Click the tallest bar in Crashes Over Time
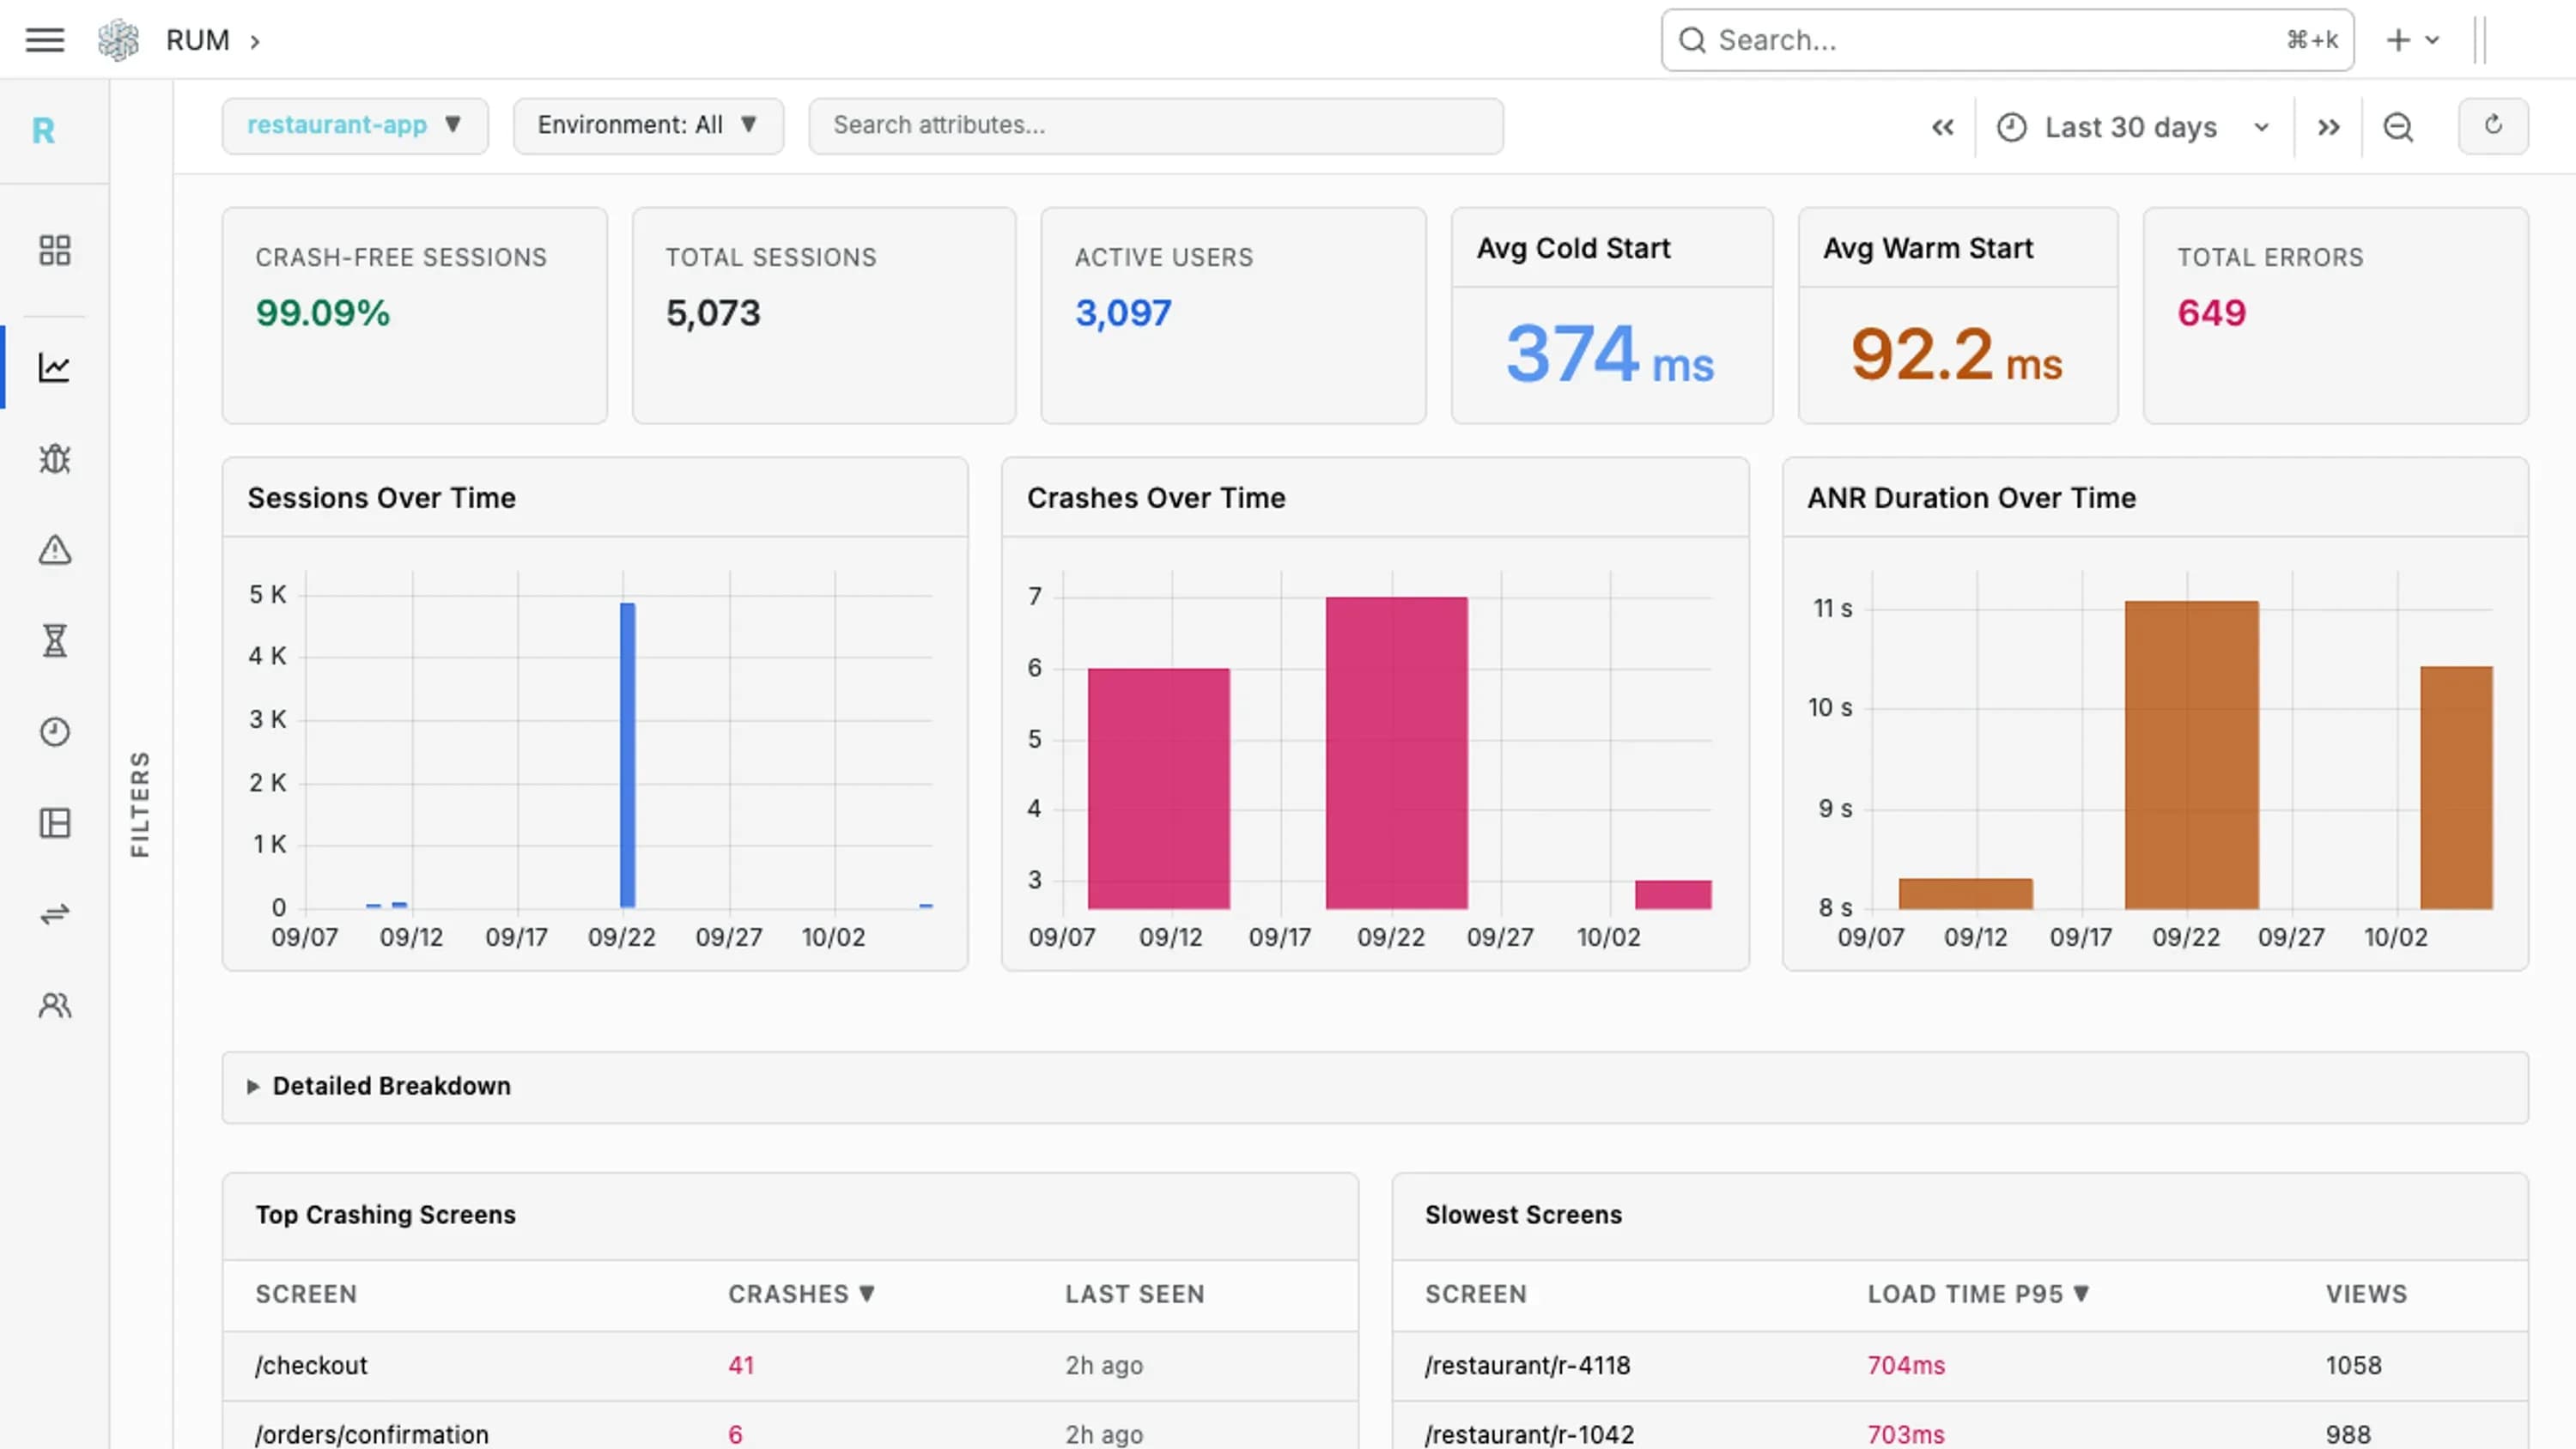Image resolution: width=2576 pixels, height=1449 pixels. click(x=1396, y=753)
